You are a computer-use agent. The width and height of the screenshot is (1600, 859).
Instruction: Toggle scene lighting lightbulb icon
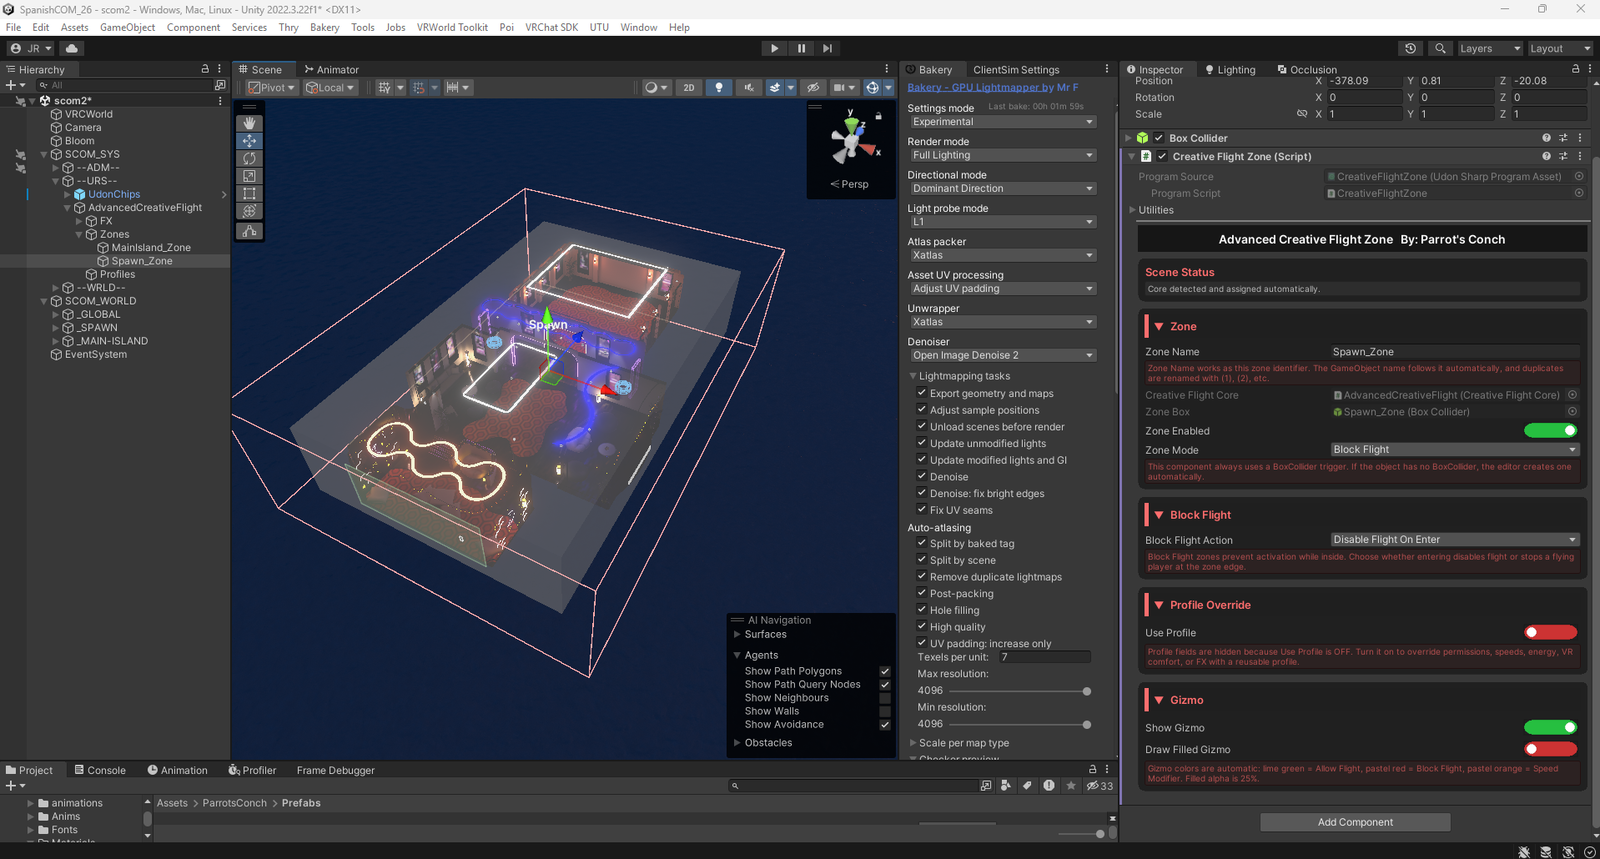click(719, 88)
